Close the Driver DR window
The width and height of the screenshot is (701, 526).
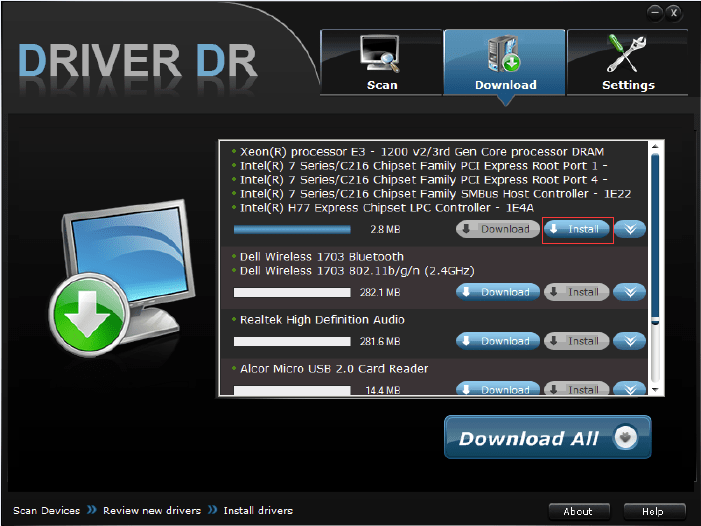[x=675, y=13]
